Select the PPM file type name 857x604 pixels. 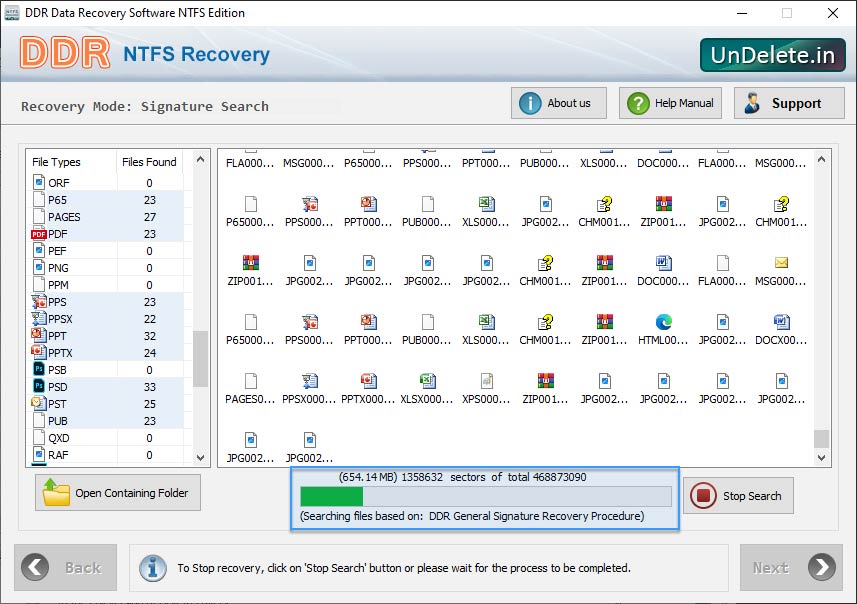(x=58, y=285)
